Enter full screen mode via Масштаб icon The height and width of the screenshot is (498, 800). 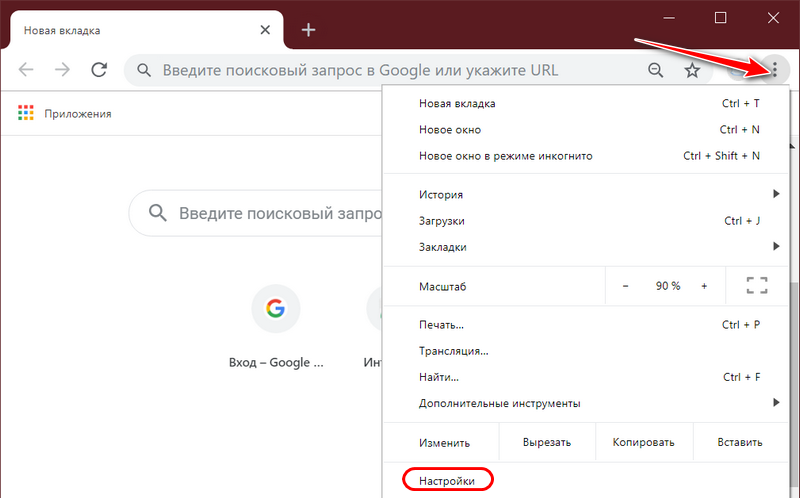click(x=757, y=286)
